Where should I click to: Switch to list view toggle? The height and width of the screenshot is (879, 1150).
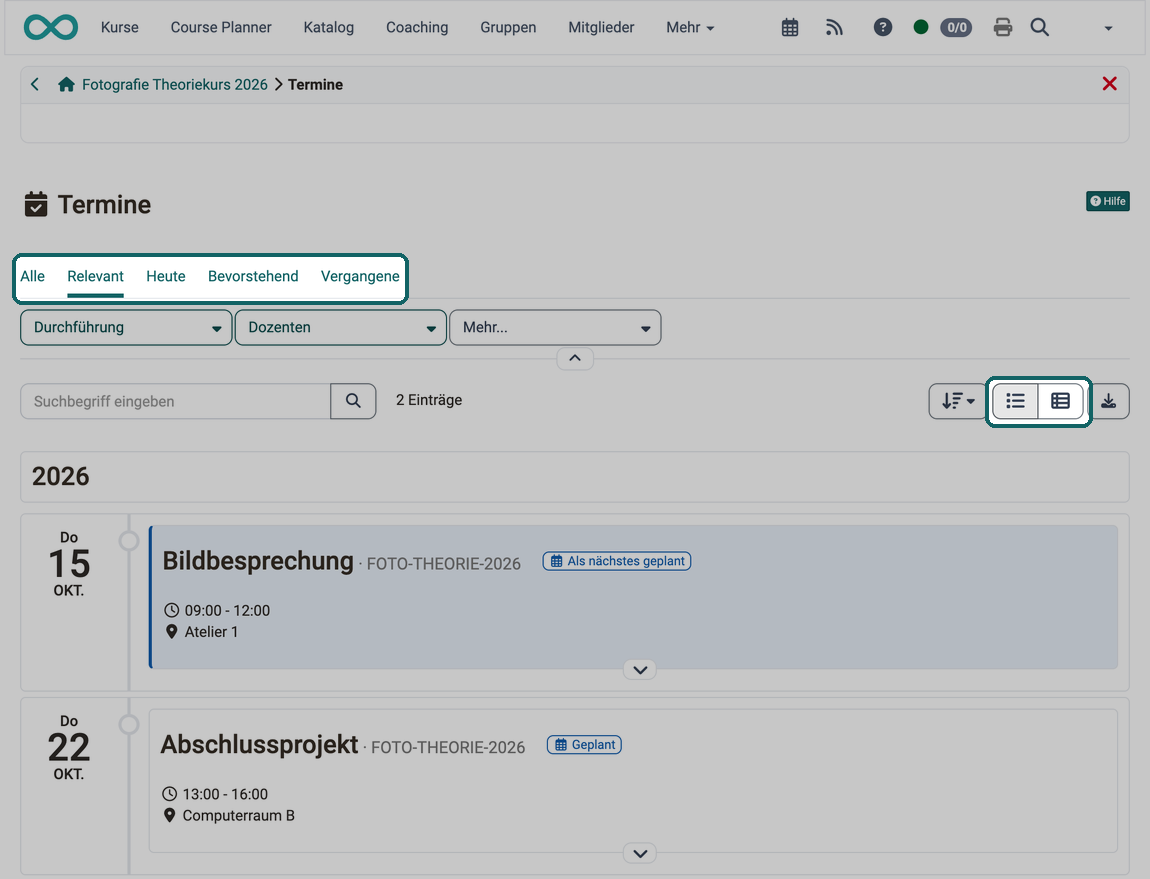pos(1016,401)
